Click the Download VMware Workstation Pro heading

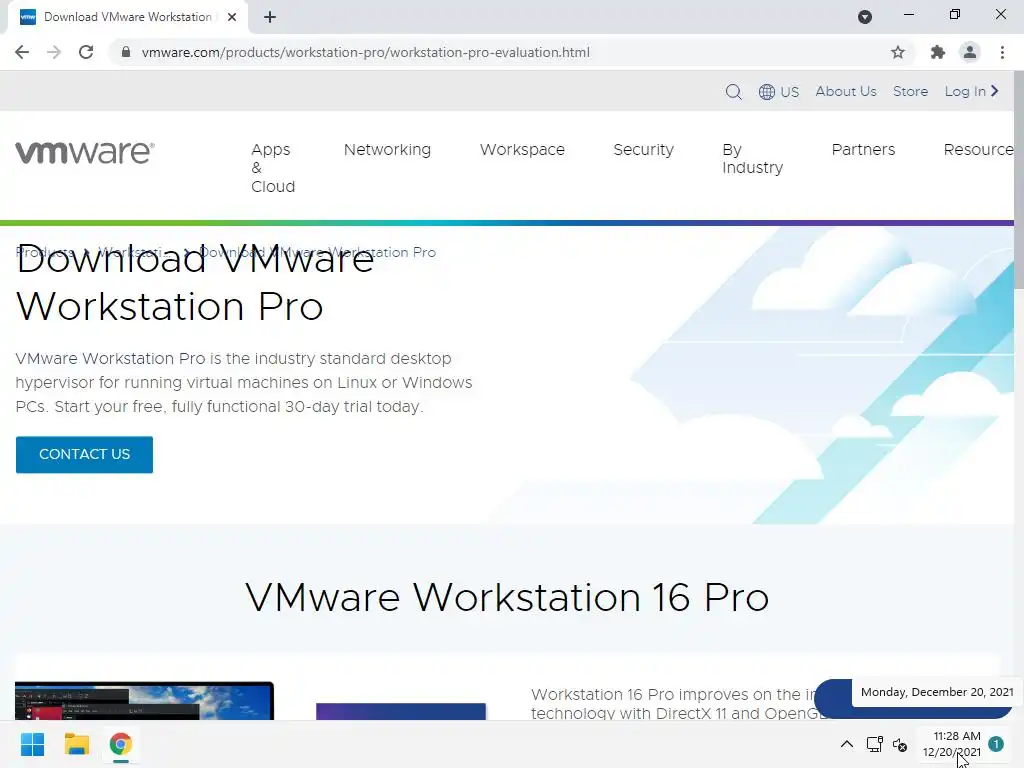pyautogui.click(x=195, y=283)
